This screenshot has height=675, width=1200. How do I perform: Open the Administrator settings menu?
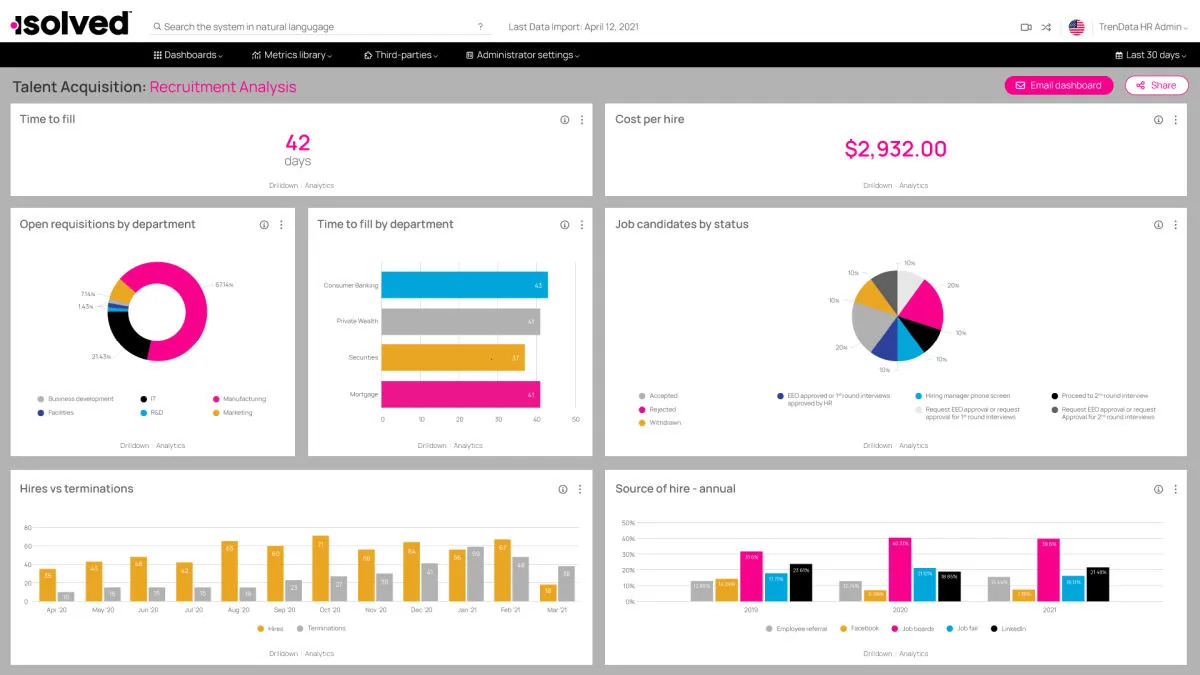pos(523,55)
